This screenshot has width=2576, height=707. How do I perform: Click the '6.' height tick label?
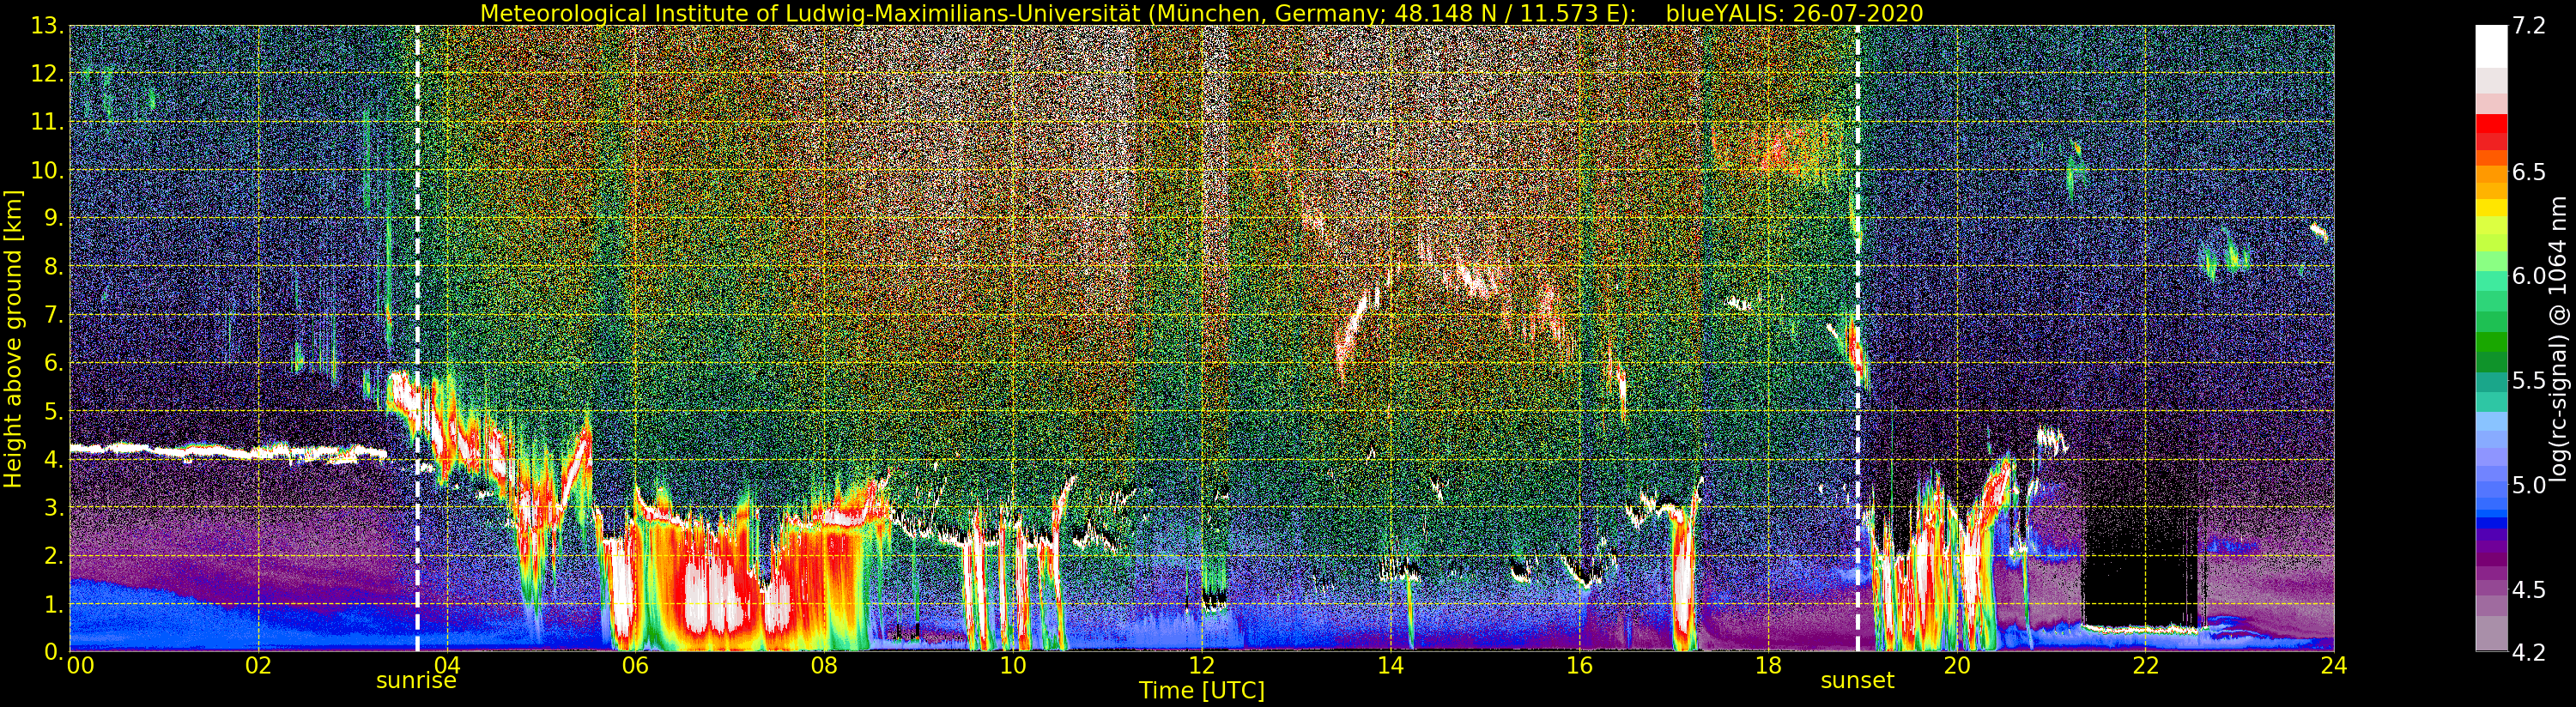pyautogui.click(x=54, y=363)
